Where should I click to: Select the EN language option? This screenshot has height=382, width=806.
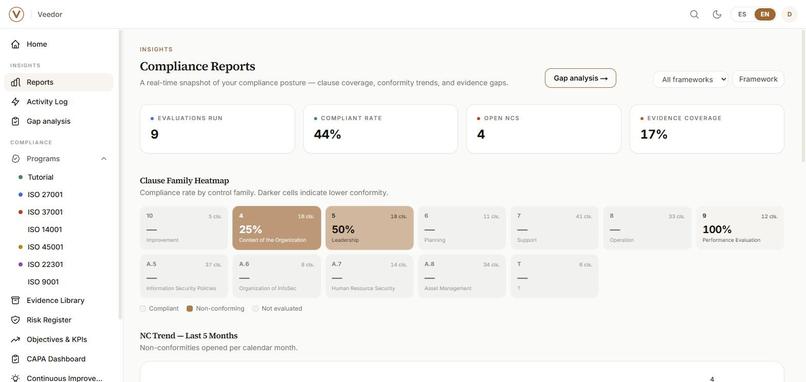pos(765,14)
